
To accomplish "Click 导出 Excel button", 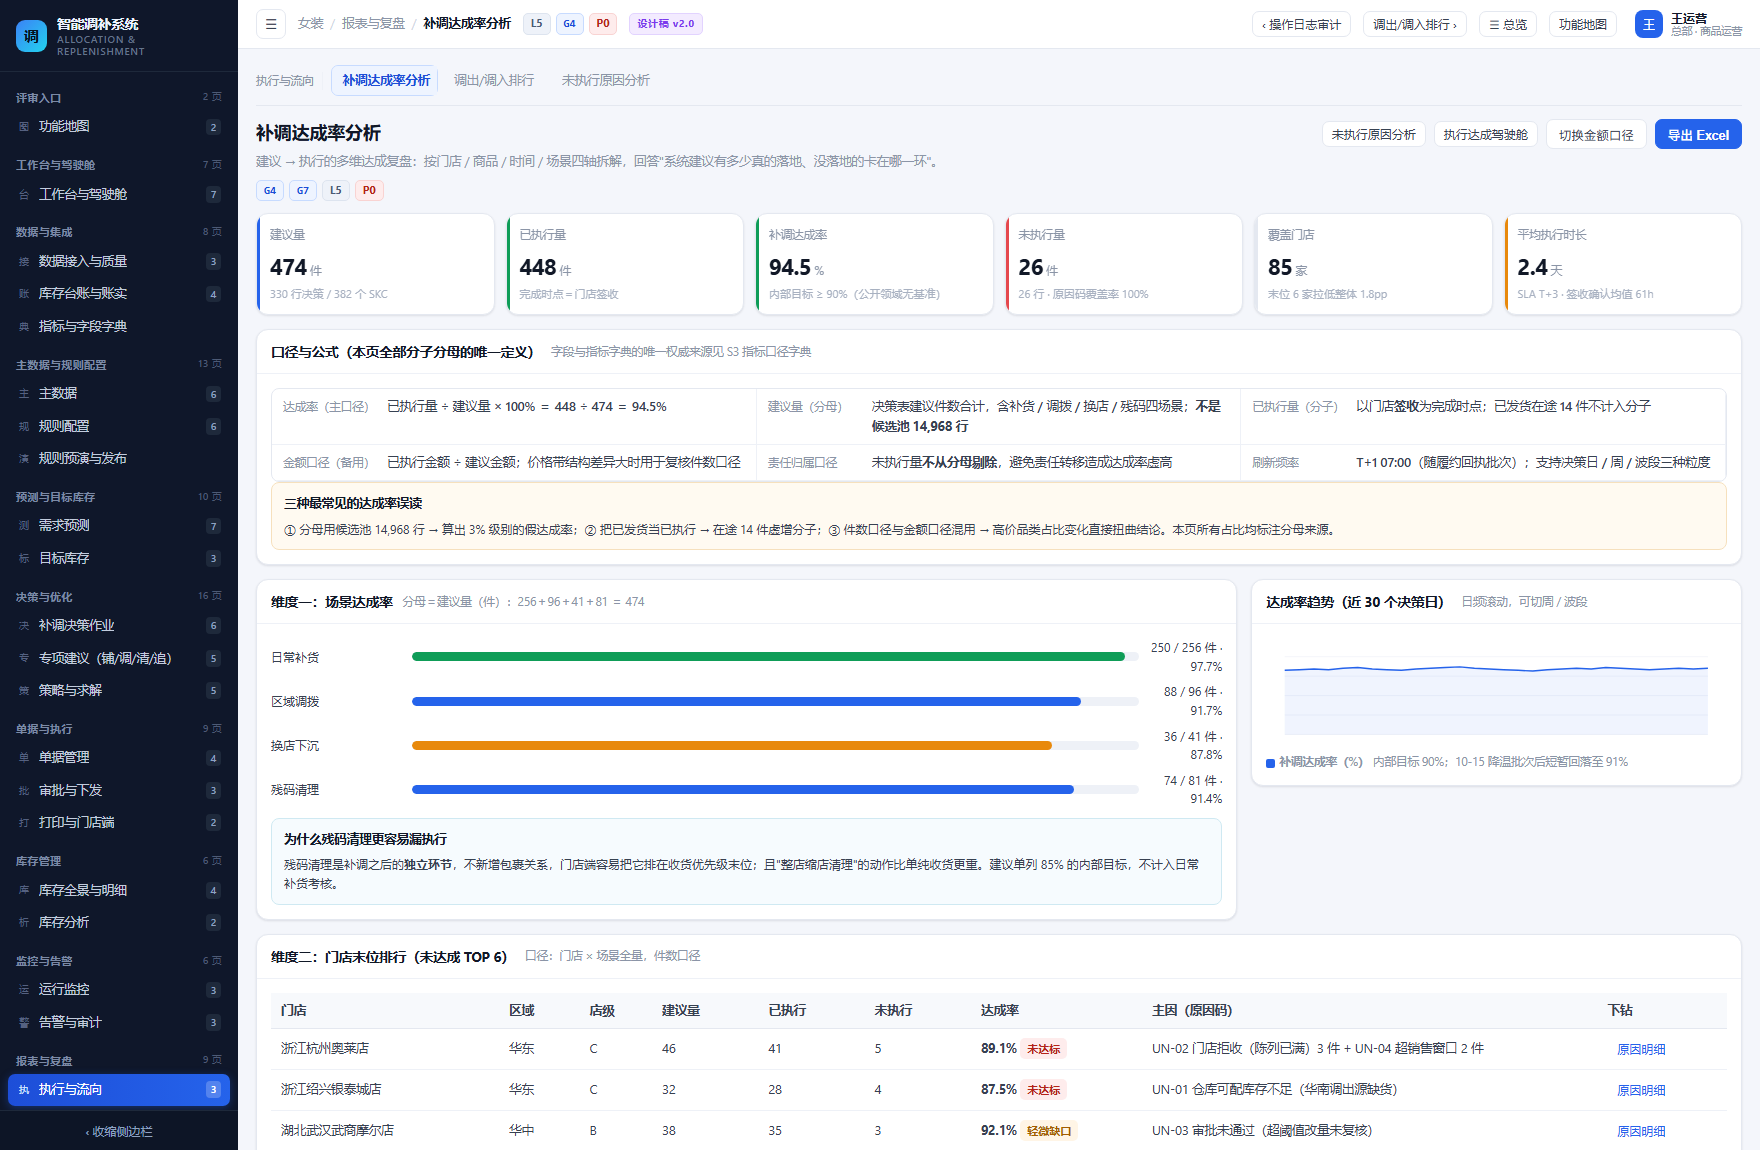I will [x=1698, y=135].
